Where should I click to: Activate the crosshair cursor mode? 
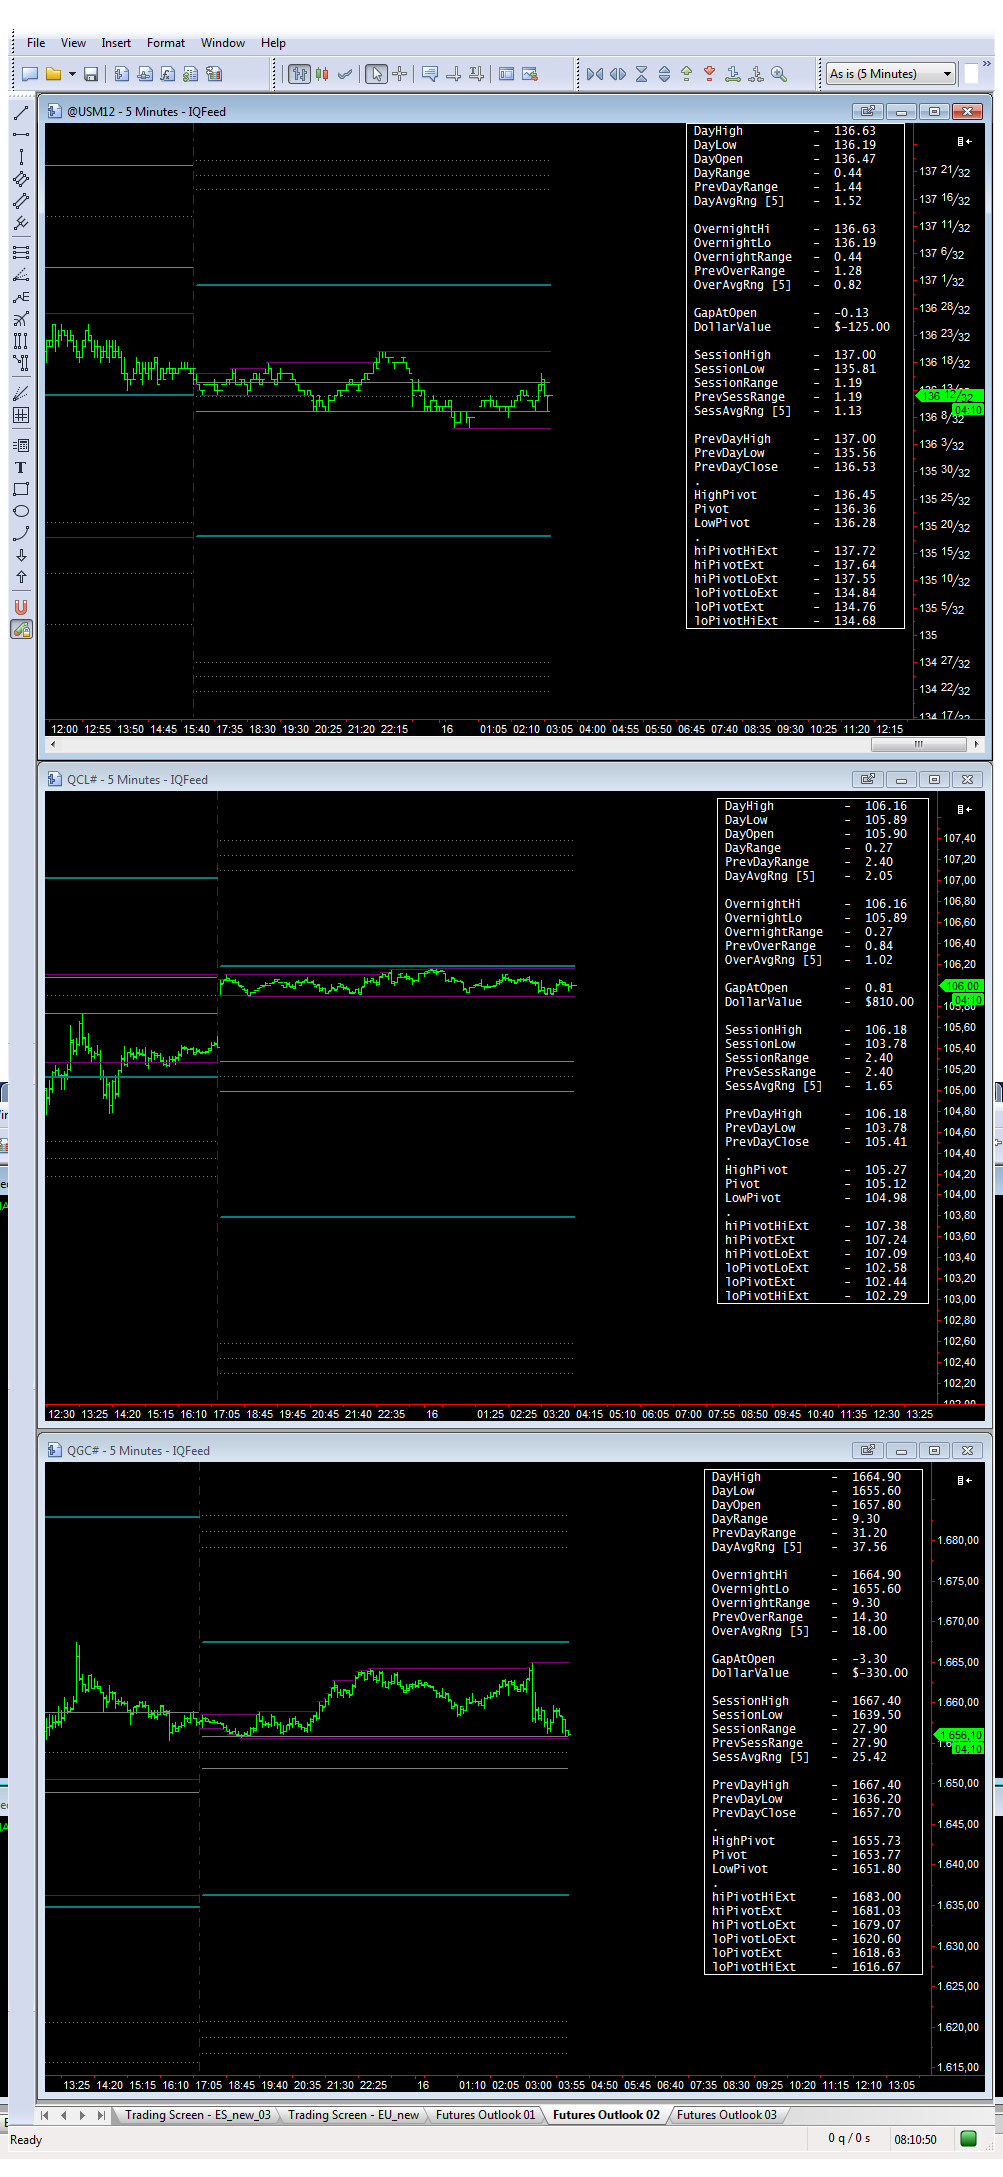tap(399, 74)
